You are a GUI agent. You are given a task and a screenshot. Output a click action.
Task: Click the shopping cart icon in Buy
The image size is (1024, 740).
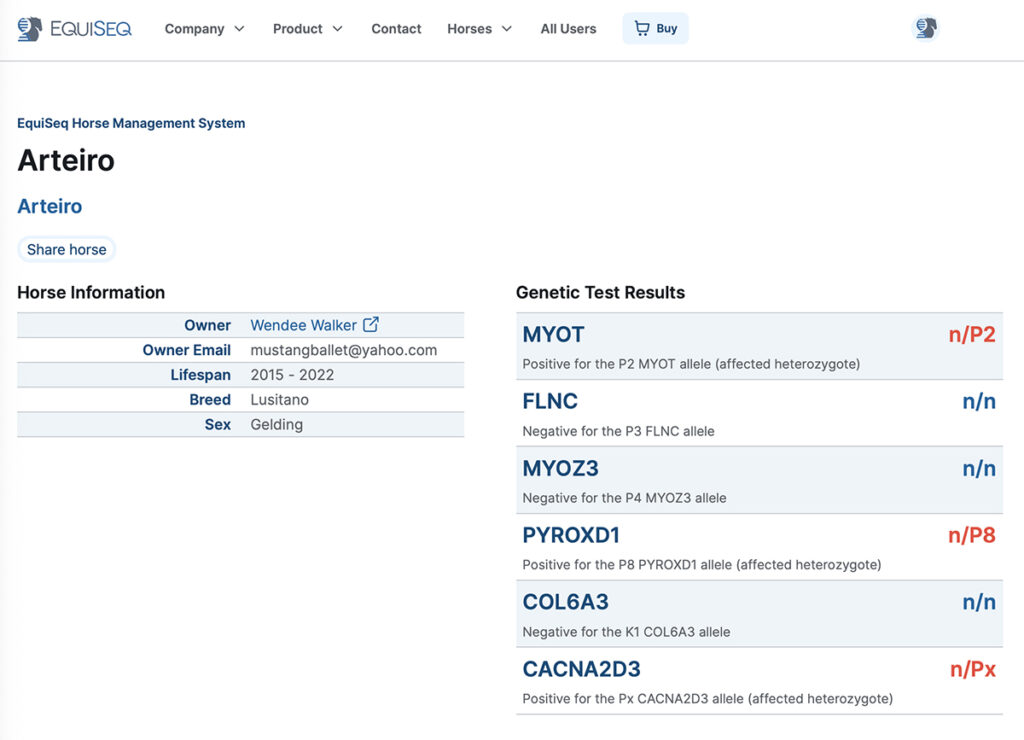(x=642, y=29)
